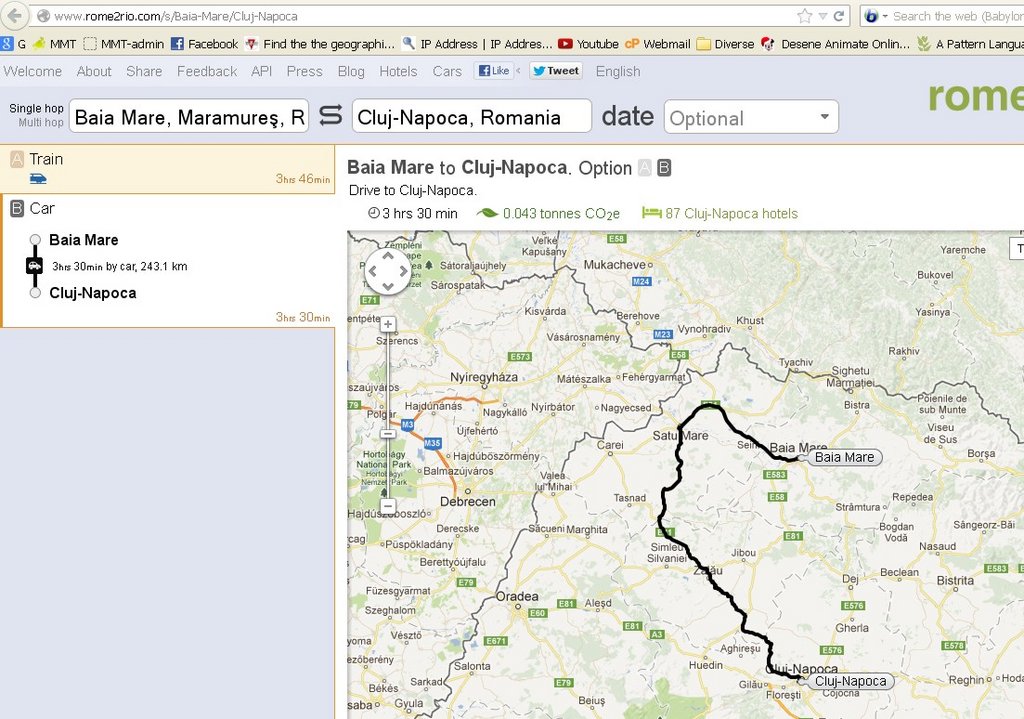Click the browser back arrow button
1024x719 pixels.
click(x=16, y=16)
